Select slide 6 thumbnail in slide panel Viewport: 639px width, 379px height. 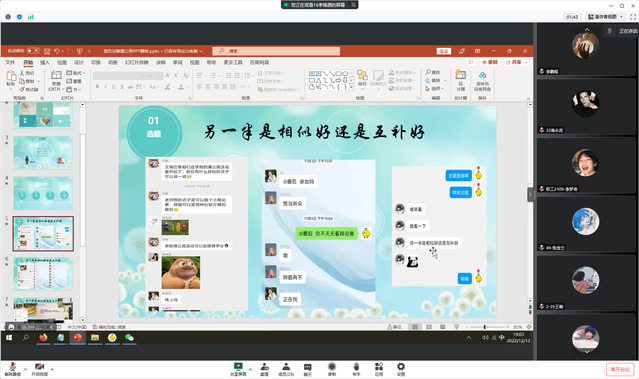(43, 273)
